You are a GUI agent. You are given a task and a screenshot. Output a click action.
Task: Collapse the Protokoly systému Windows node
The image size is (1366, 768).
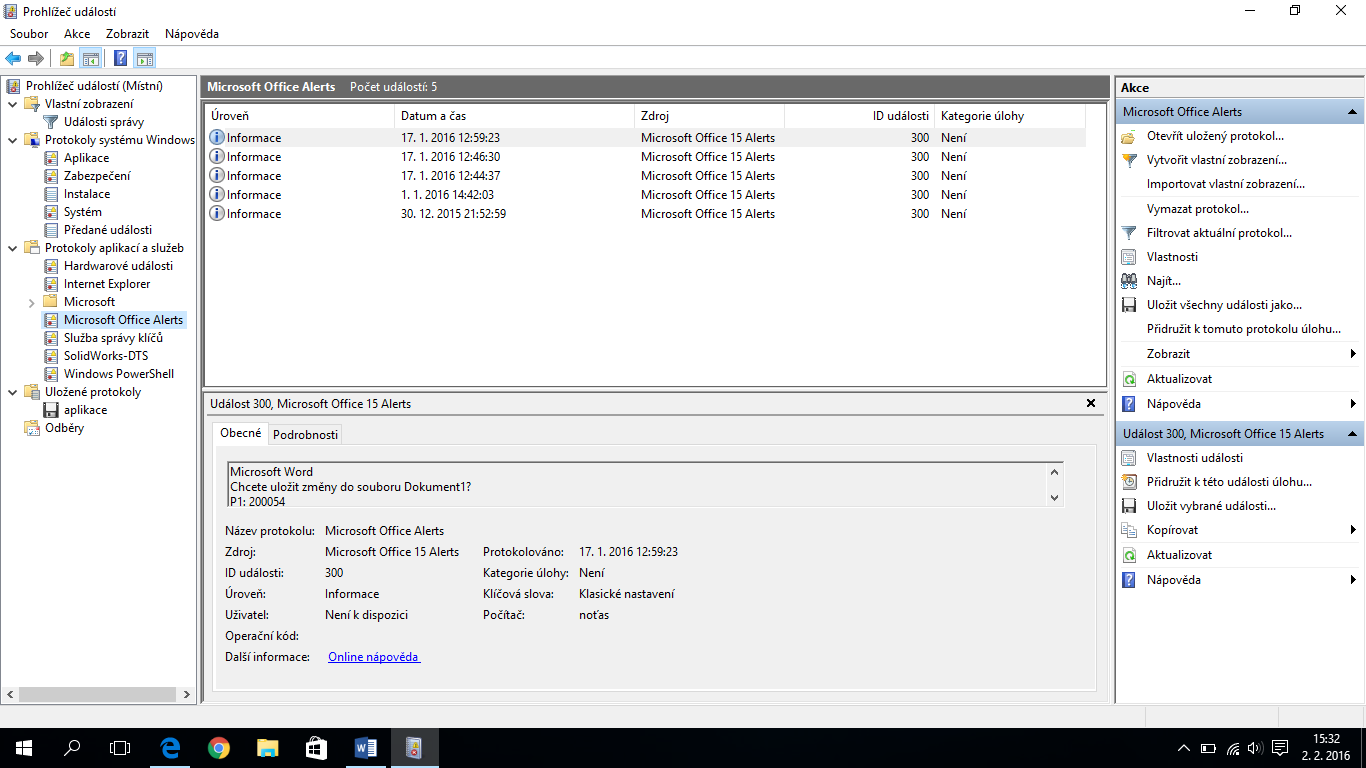[x=12, y=140]
